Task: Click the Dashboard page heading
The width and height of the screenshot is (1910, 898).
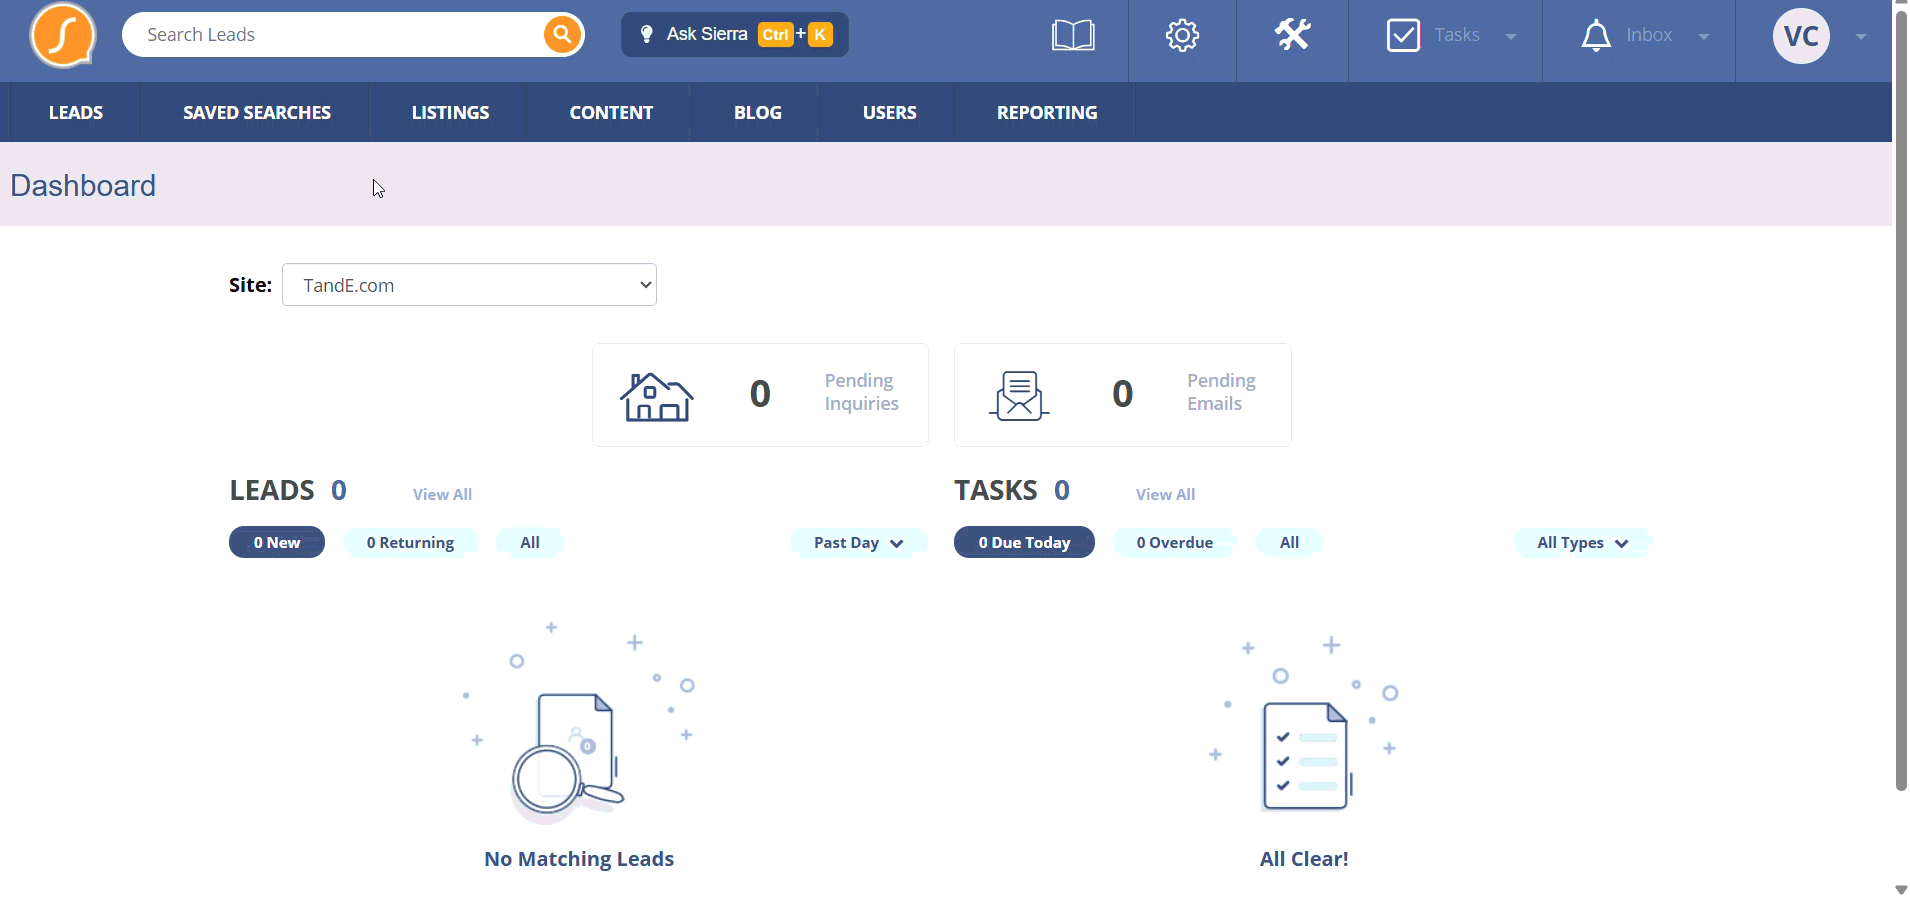Action: 83,186
